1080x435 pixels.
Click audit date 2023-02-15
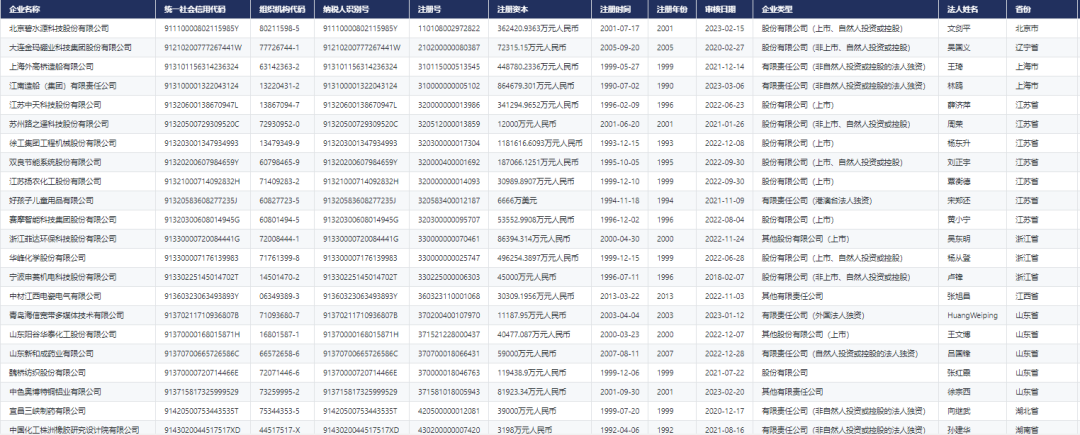pos(725,28)
